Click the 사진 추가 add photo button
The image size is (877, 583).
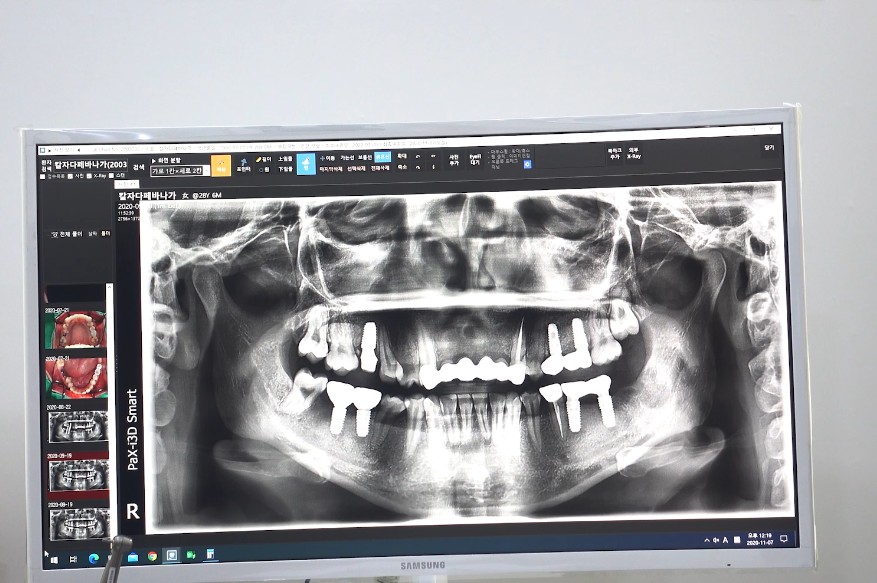coord(454,160)
